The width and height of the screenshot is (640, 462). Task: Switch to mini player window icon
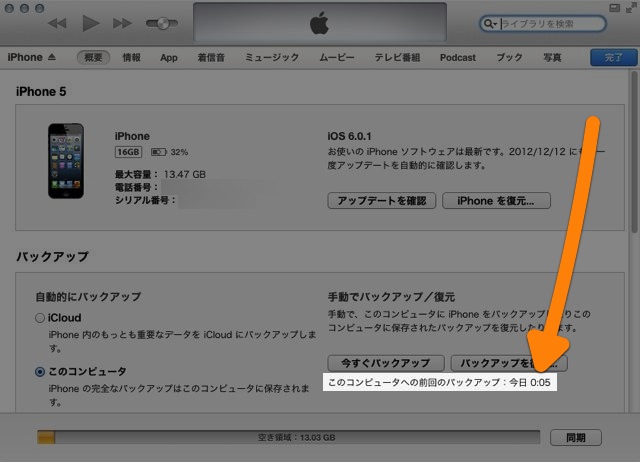(x=614, y=8)
